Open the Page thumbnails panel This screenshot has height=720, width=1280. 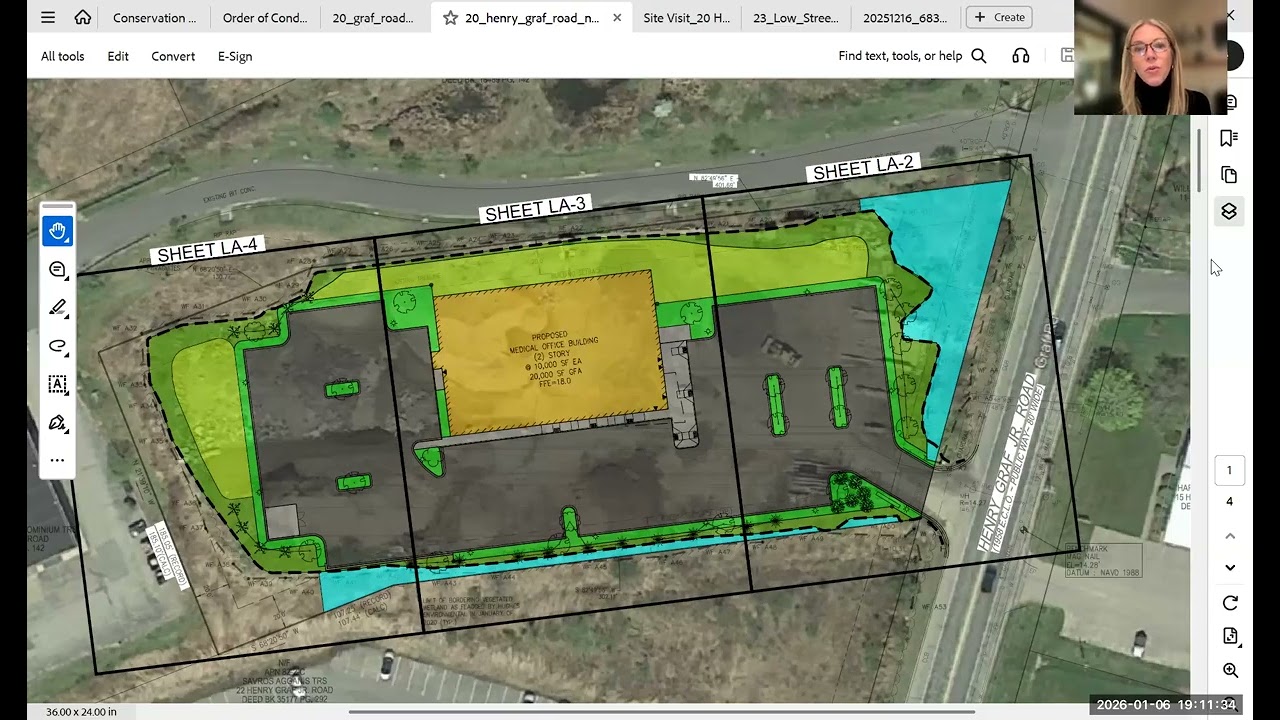(x=1230, y=175)
